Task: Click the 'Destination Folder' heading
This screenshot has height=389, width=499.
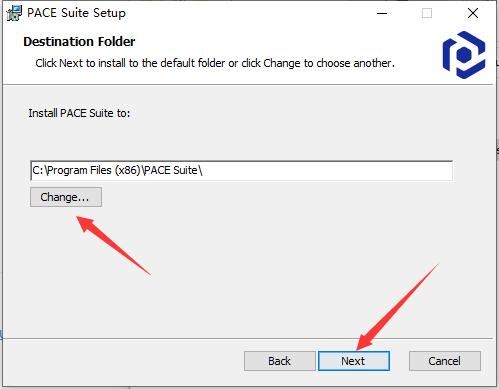Action: 79,42
